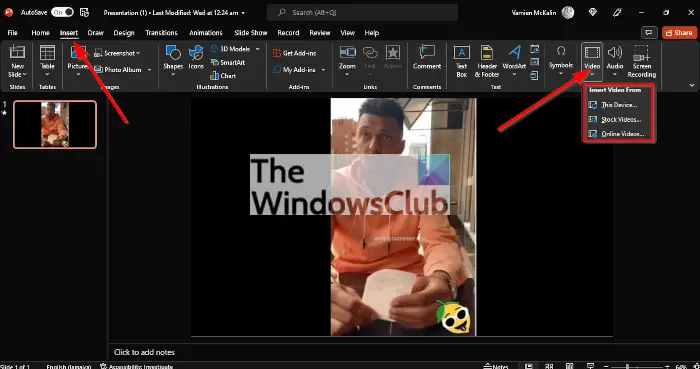Viewport: 700px width, 369px height.
Task: Click the pen coming-soon features icon
Action: tap(617, 12)
